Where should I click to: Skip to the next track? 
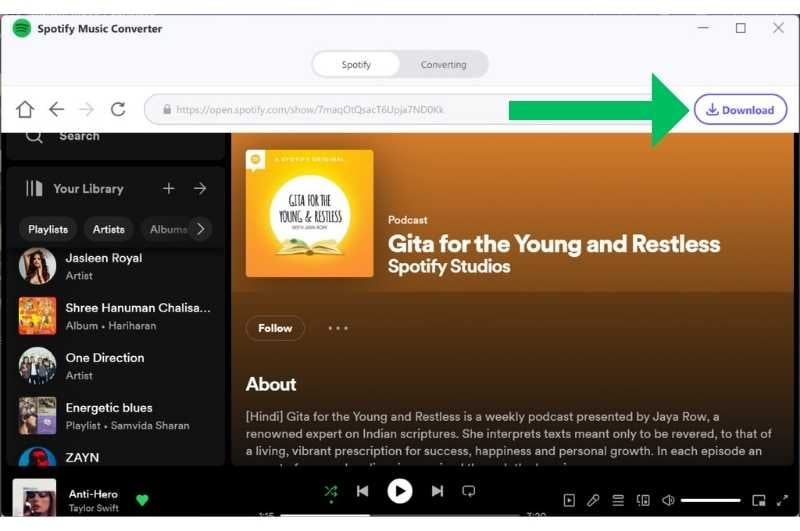(437, 491)
